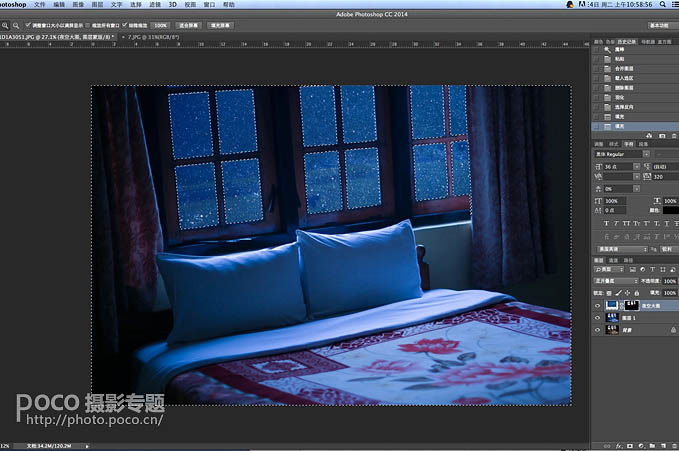679x451 pixels.
Task: Select the zoom out magnifier icon
Action: point(16,26)
